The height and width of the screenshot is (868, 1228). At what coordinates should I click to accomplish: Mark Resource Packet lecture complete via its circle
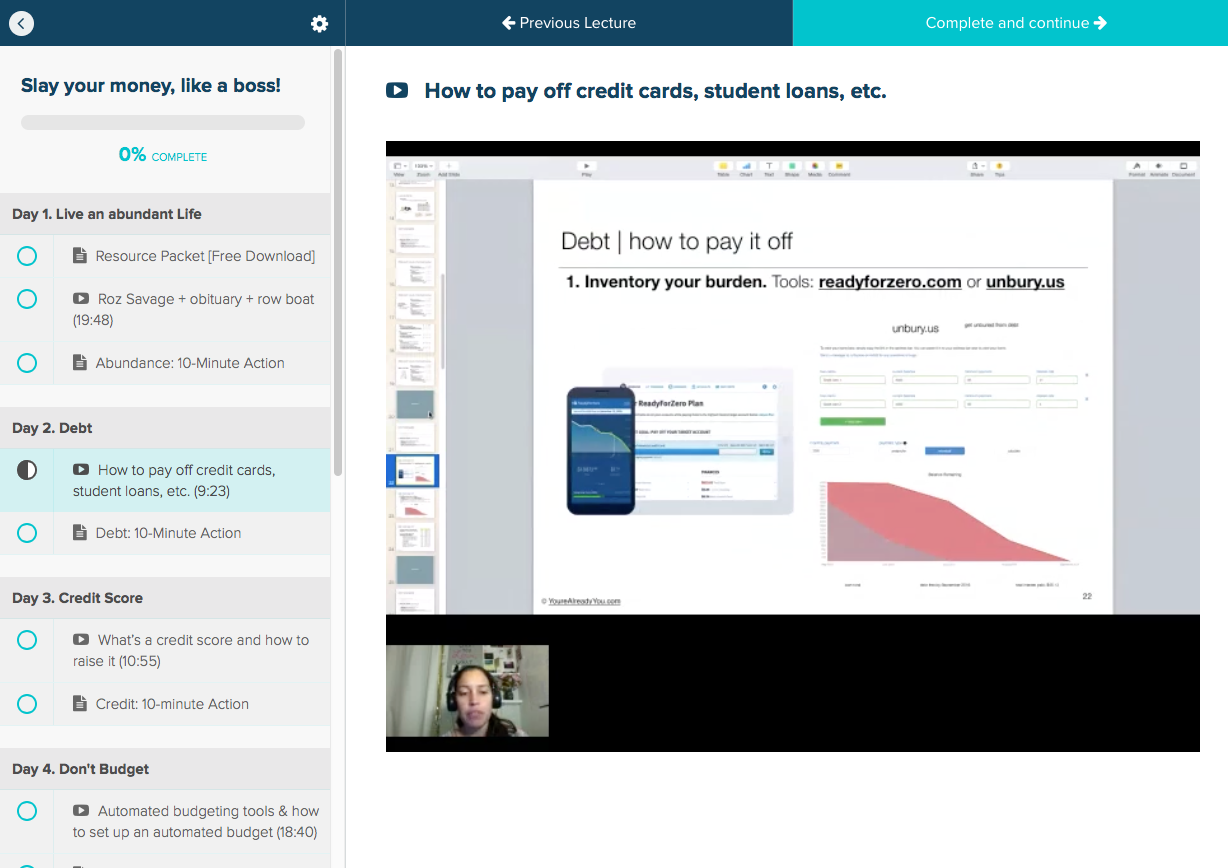(27, 256)
